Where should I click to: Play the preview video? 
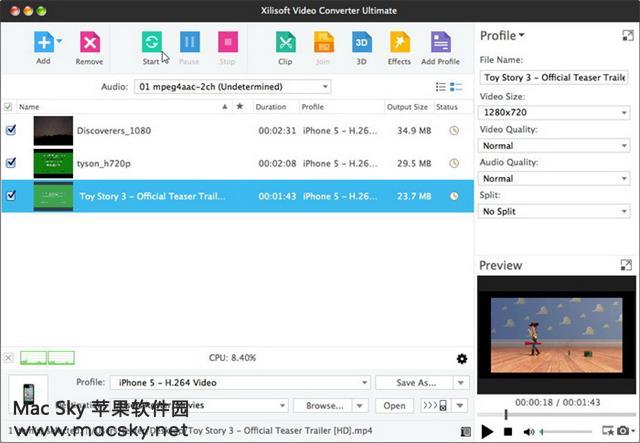point(487,431)
